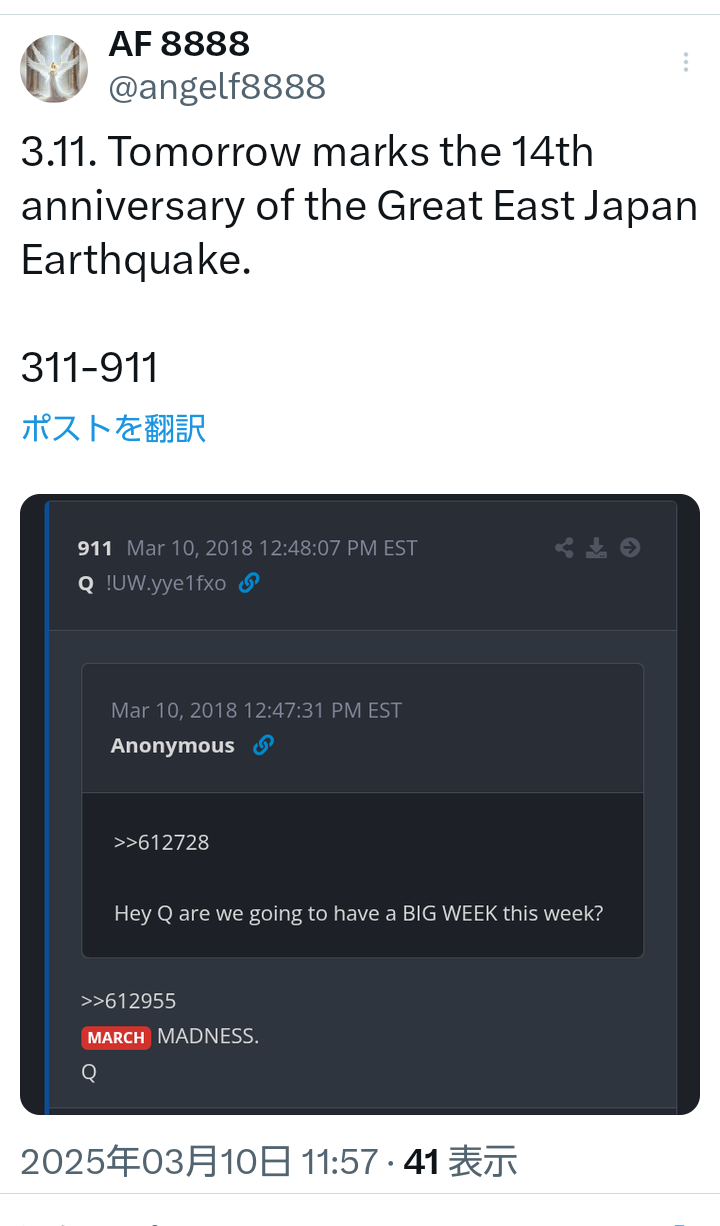This screenshot has width=720, height=1226.
Task: Open the 41 表示 view count
Action: click(460, 1162)
